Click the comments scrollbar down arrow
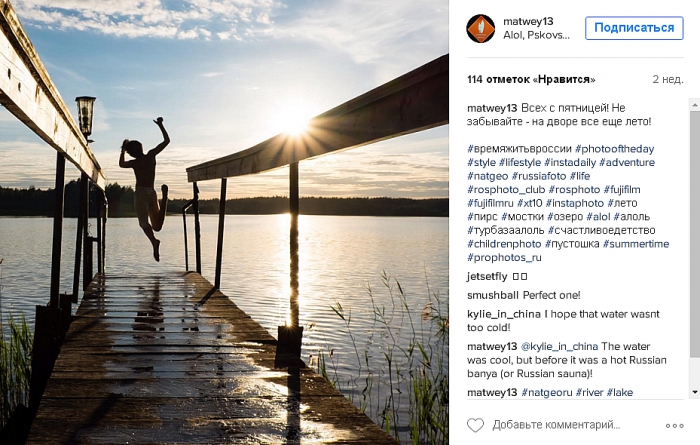This screenshot has width=700, height=445. coord(695,392)
